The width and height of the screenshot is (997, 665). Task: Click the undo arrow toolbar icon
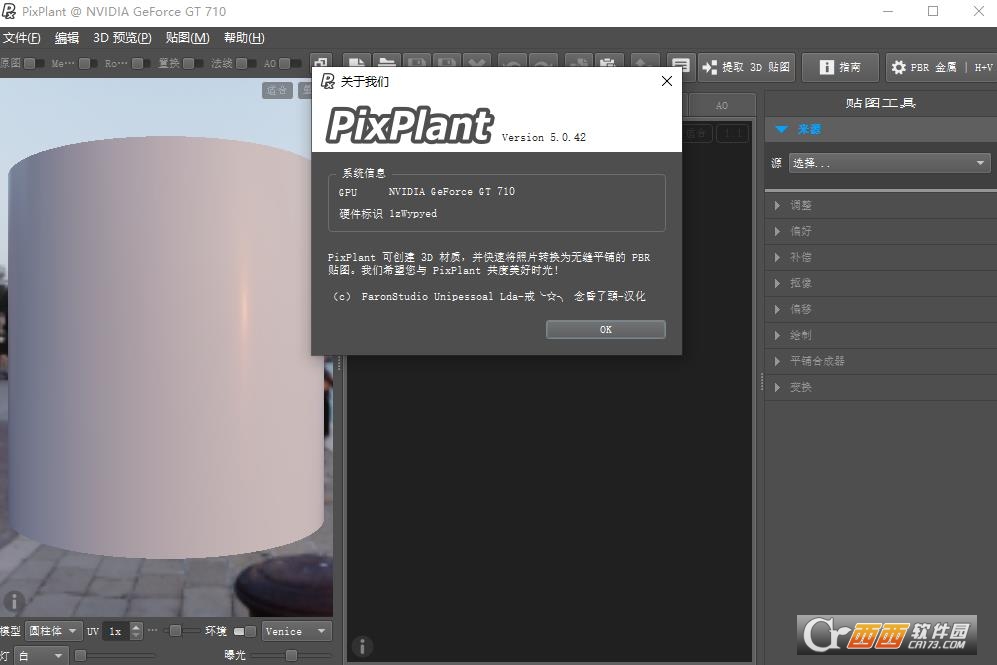pos(512,62)
